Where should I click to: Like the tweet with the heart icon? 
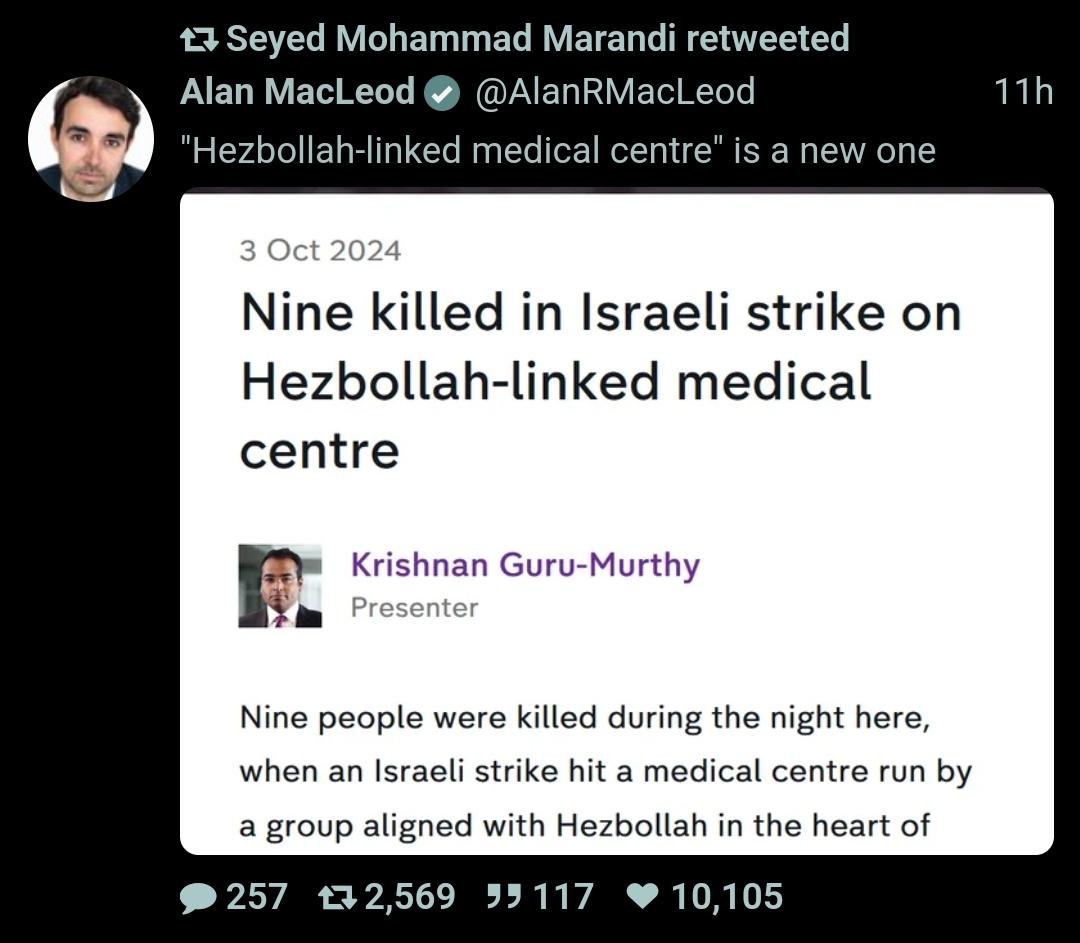pyautogui.click(x=642, y=897)
